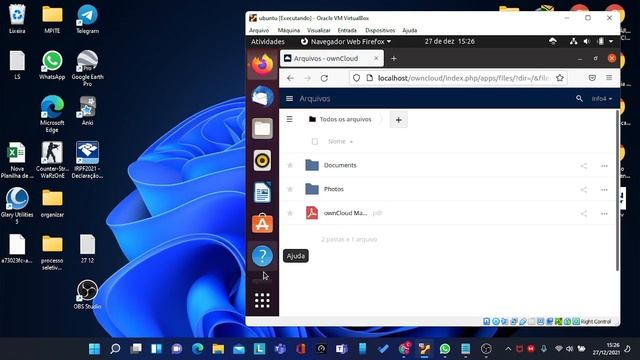This screenshot has height=360, width=640.
Task: Open more actions for the Documents folder
Action: pos(604,166)
